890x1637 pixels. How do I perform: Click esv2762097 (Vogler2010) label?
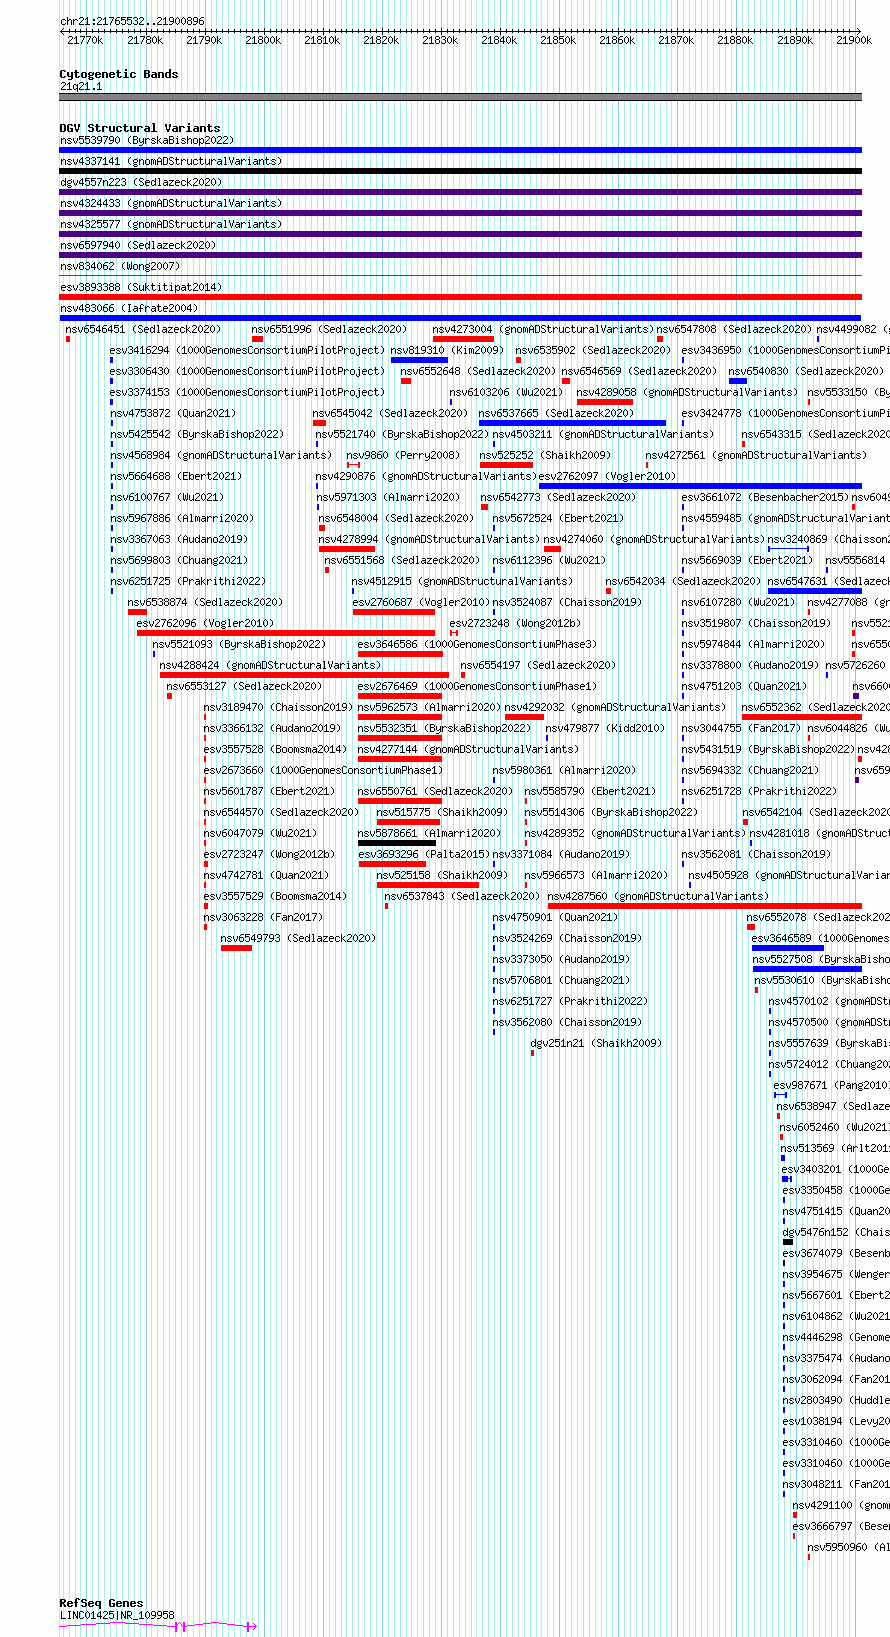pyautogui.click(x=609, y=477)
